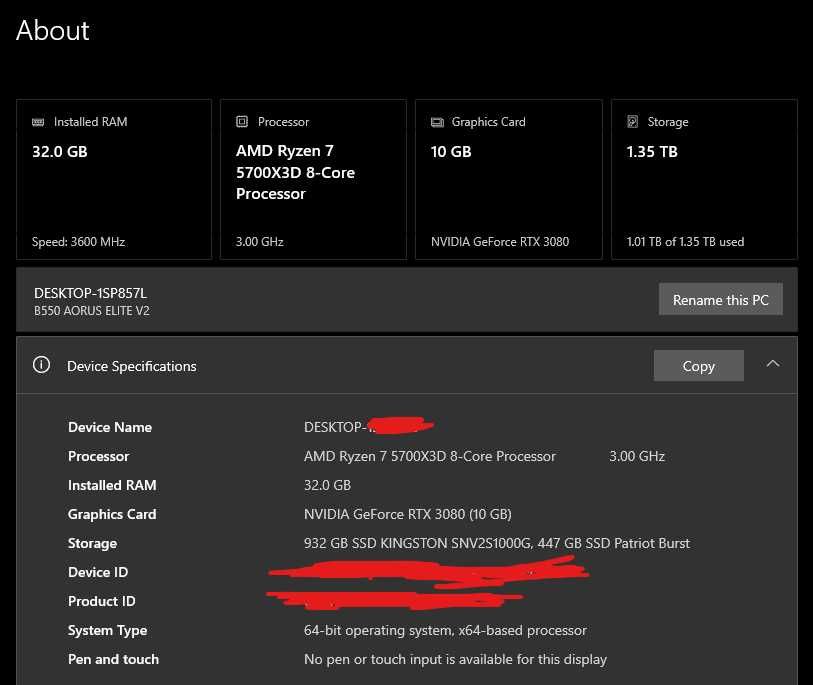Select the 32.0 GB value in specifications
This screenshot has height=685, width=813.
coord(327,485)
